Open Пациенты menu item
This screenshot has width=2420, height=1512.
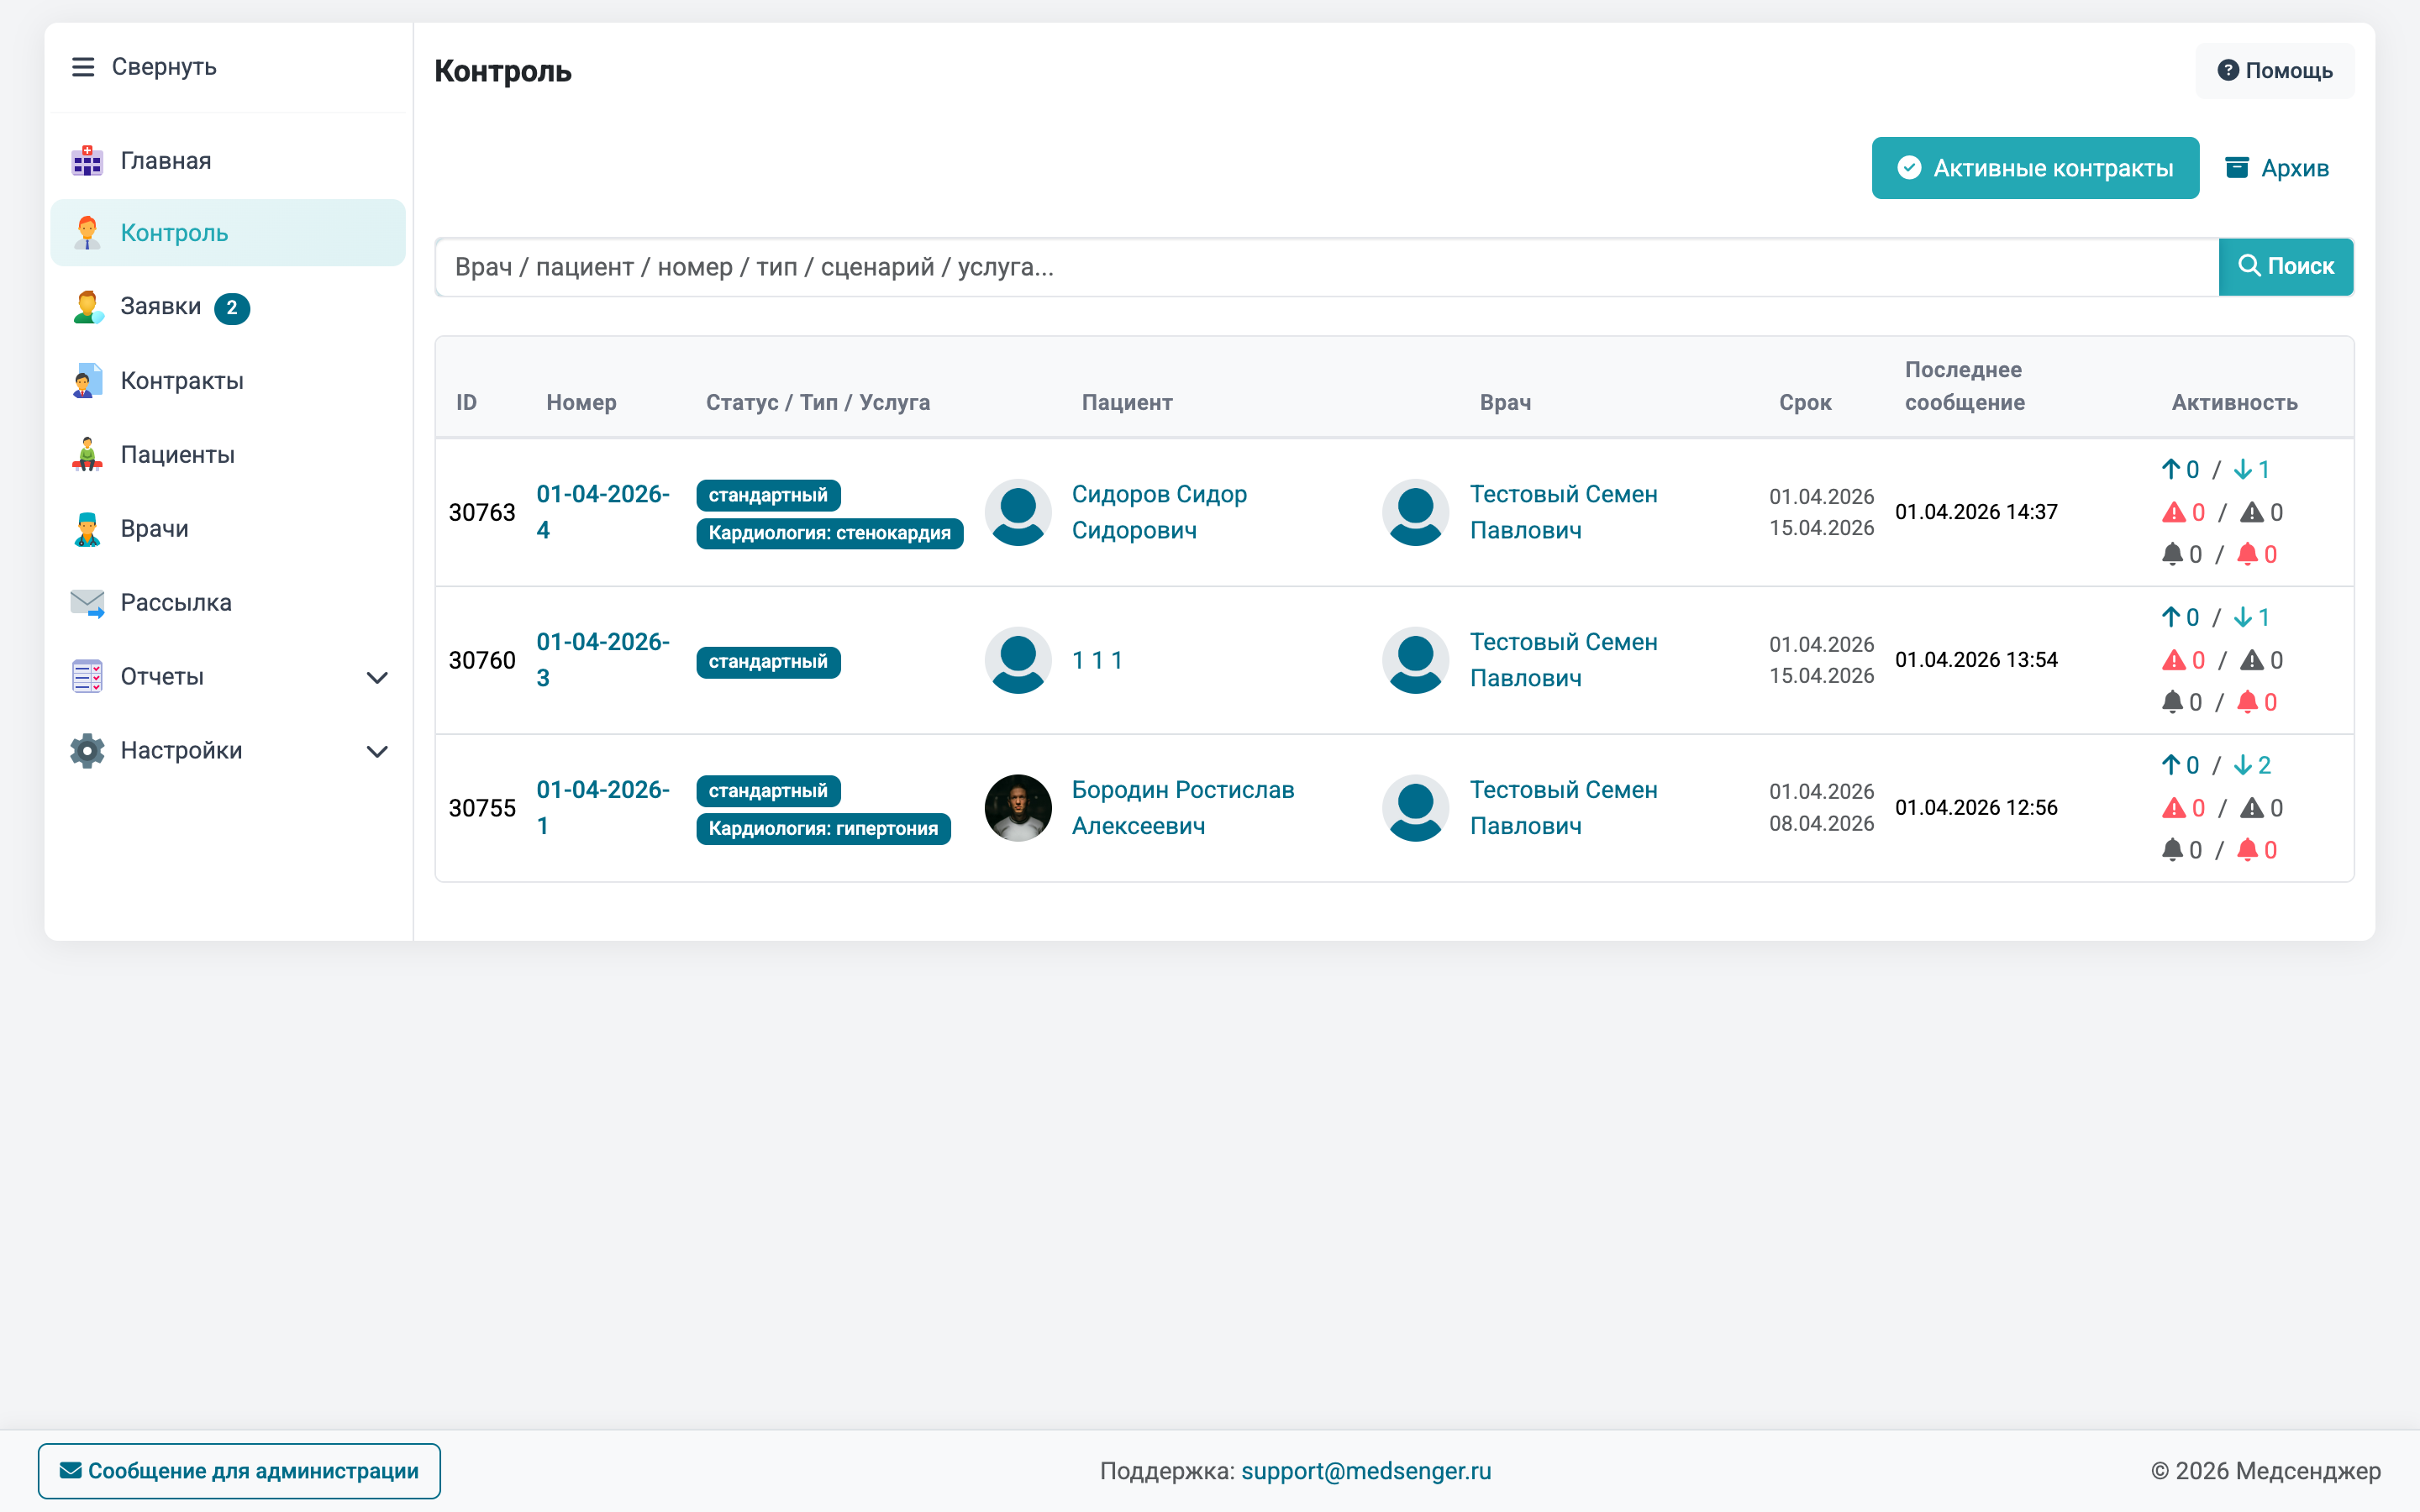228,455
